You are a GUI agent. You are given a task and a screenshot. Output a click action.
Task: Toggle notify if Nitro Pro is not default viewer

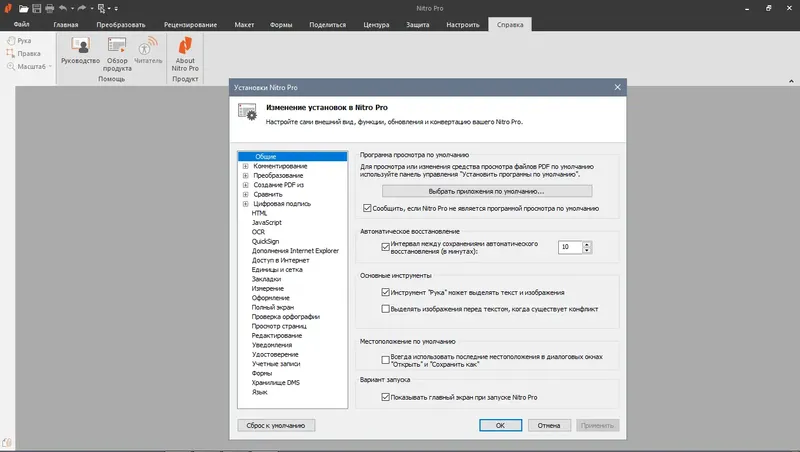tap(367, 208)
